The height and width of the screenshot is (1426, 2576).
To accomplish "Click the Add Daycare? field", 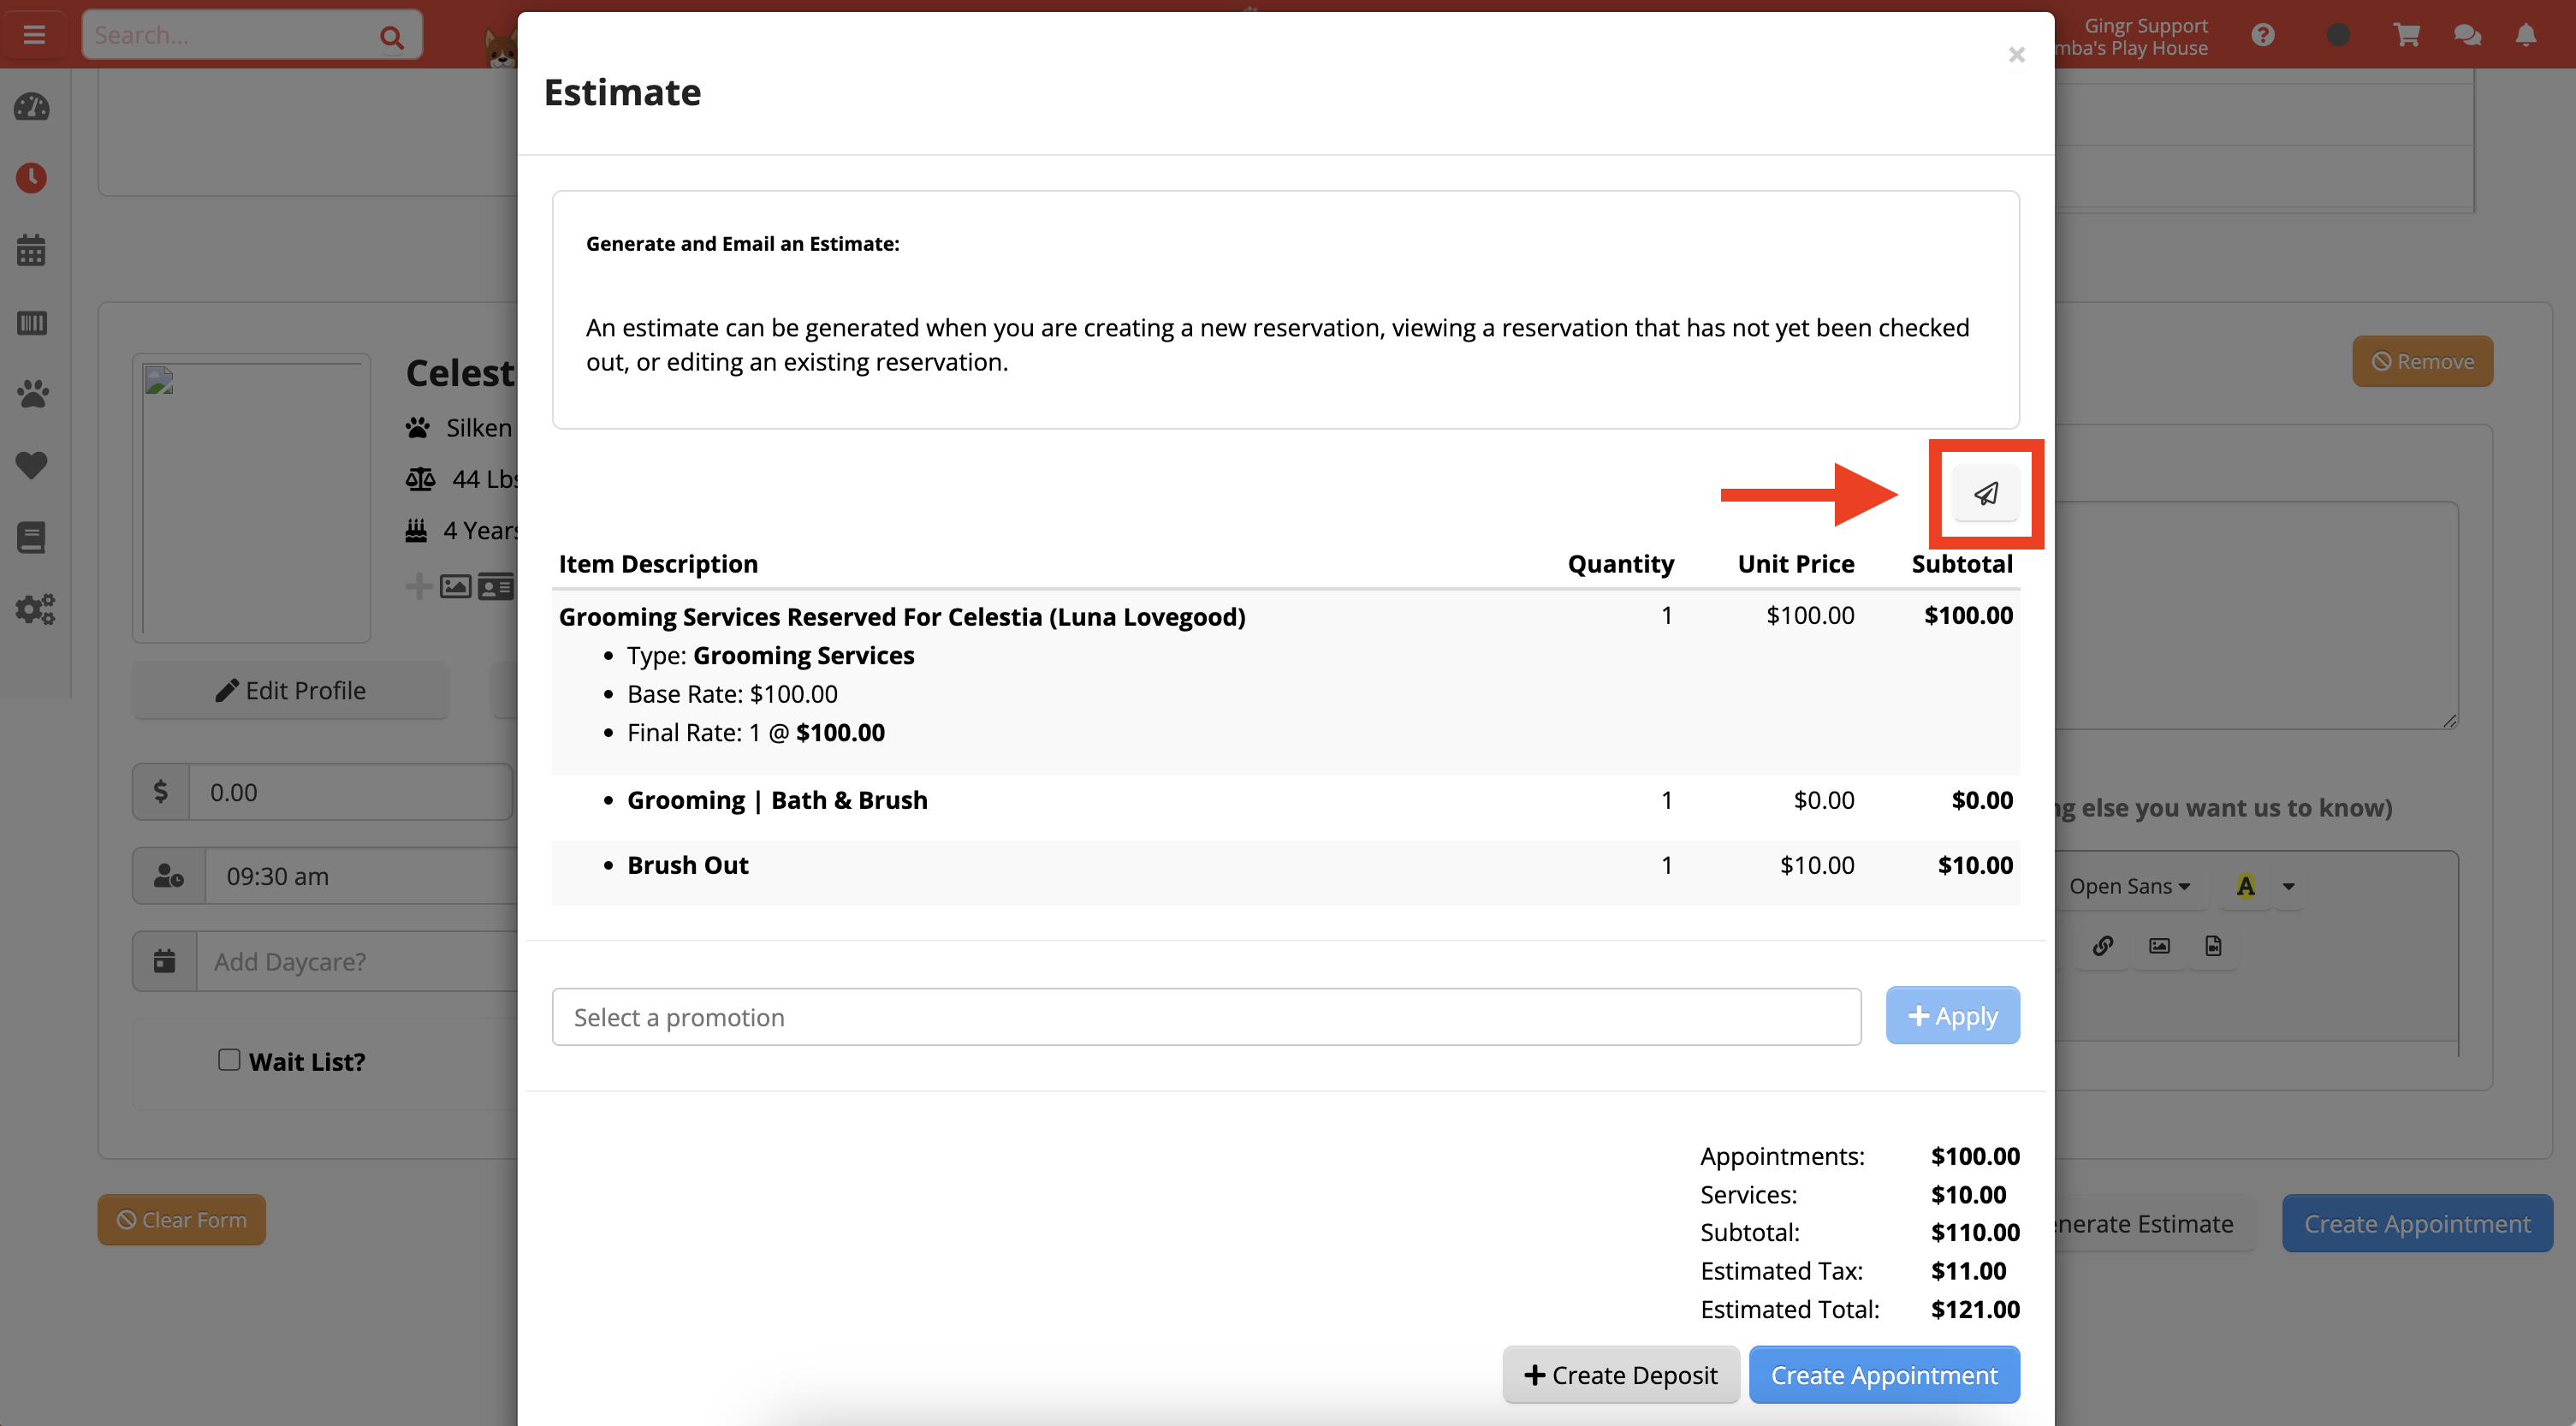I will 358,961.
